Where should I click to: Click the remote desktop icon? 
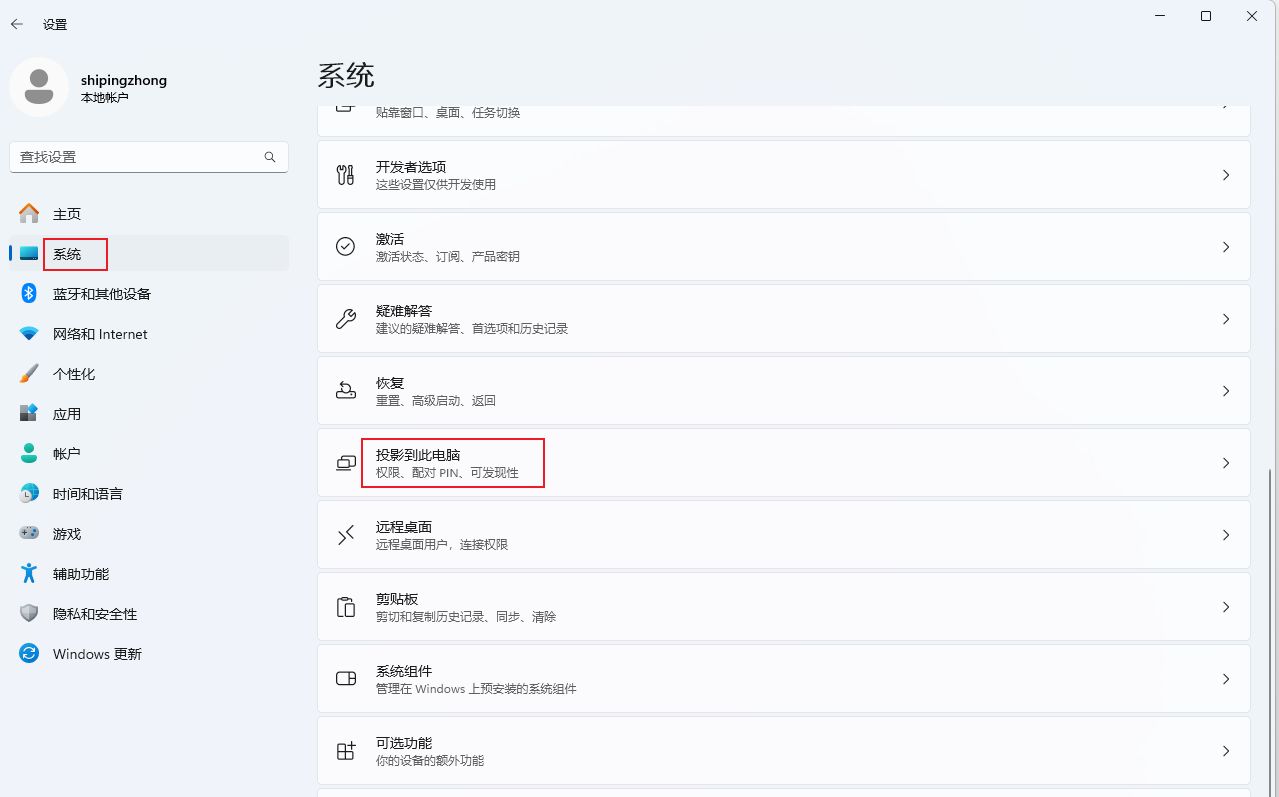pyautogui.click(x=346, y=535)
